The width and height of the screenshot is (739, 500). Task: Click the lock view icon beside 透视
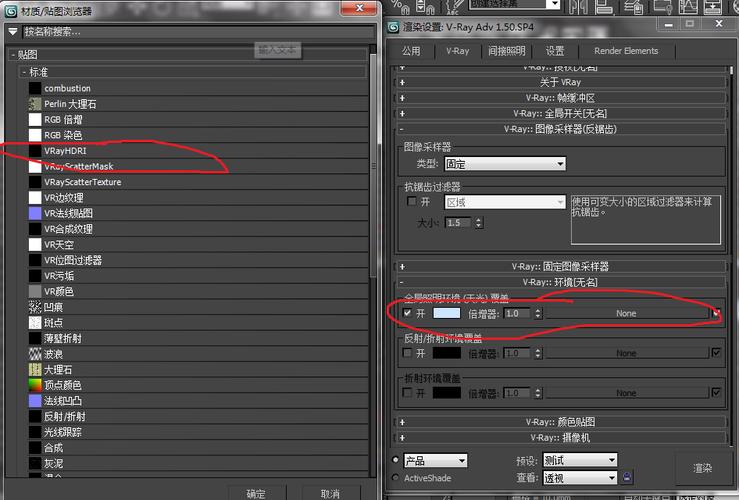pos(627,477)
